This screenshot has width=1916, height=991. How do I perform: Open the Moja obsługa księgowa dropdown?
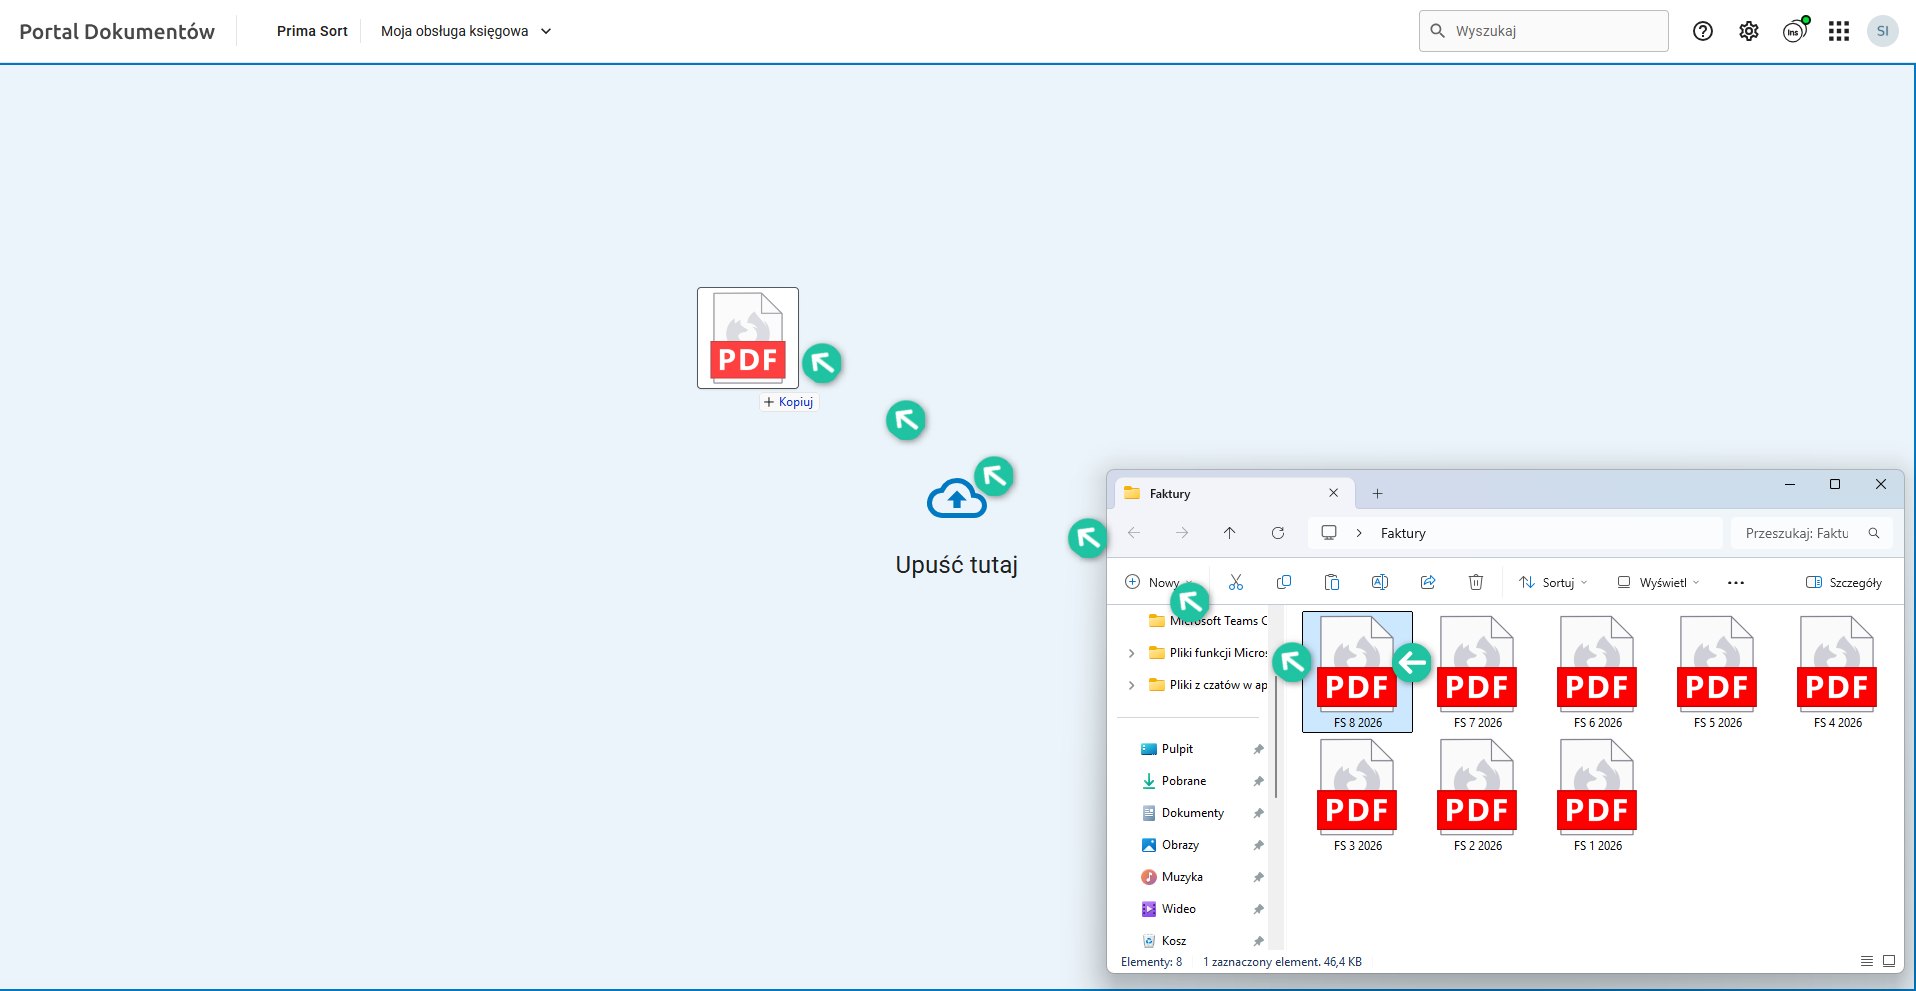point(466,31)
